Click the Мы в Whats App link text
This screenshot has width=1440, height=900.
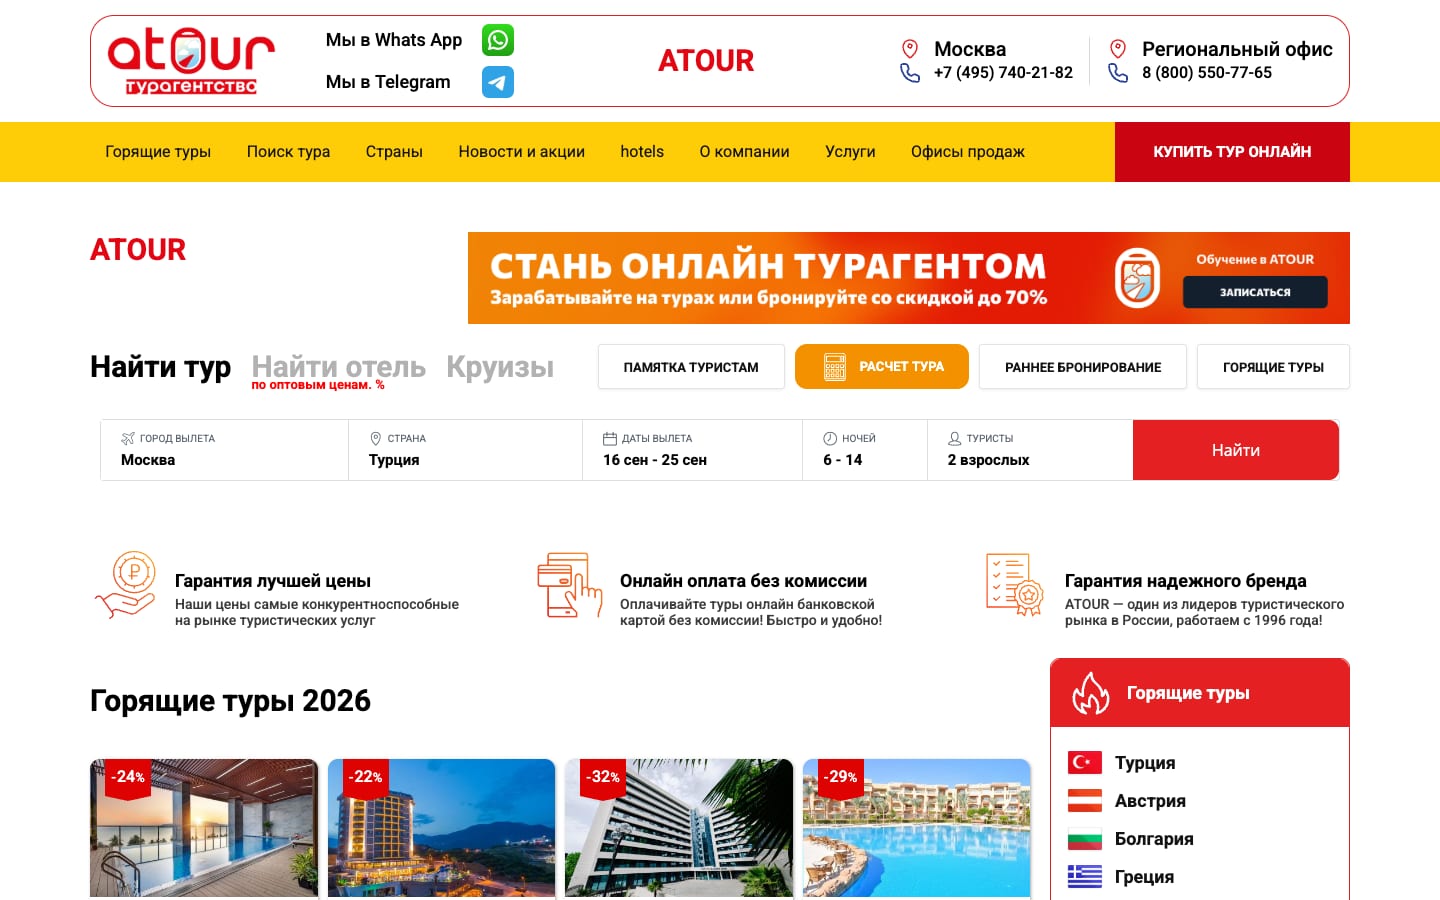click(x=394, y=40)
